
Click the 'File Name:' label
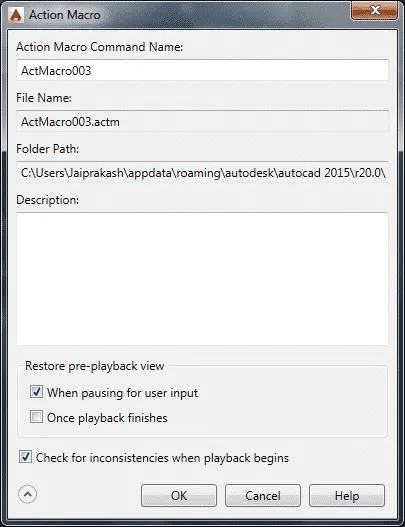point(44,98)
